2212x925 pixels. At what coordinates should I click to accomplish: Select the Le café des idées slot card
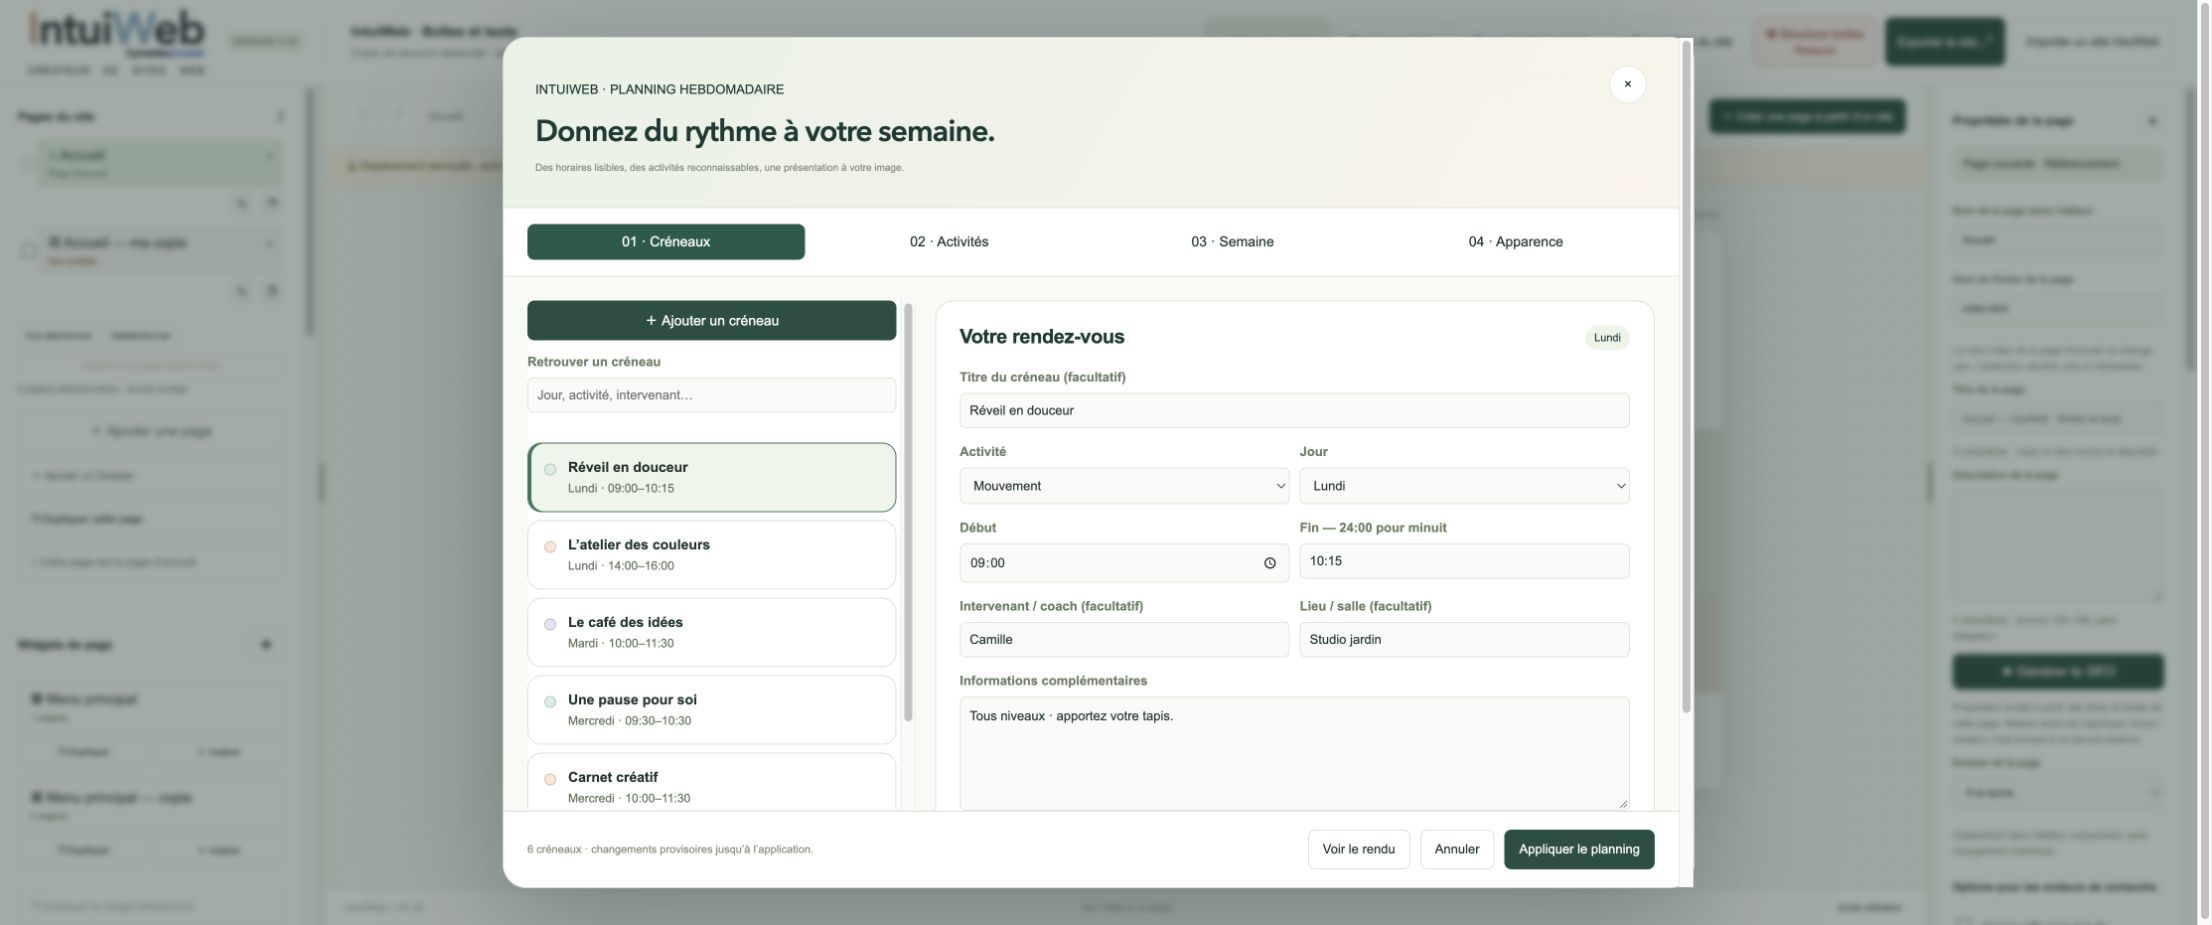[712, 633]
